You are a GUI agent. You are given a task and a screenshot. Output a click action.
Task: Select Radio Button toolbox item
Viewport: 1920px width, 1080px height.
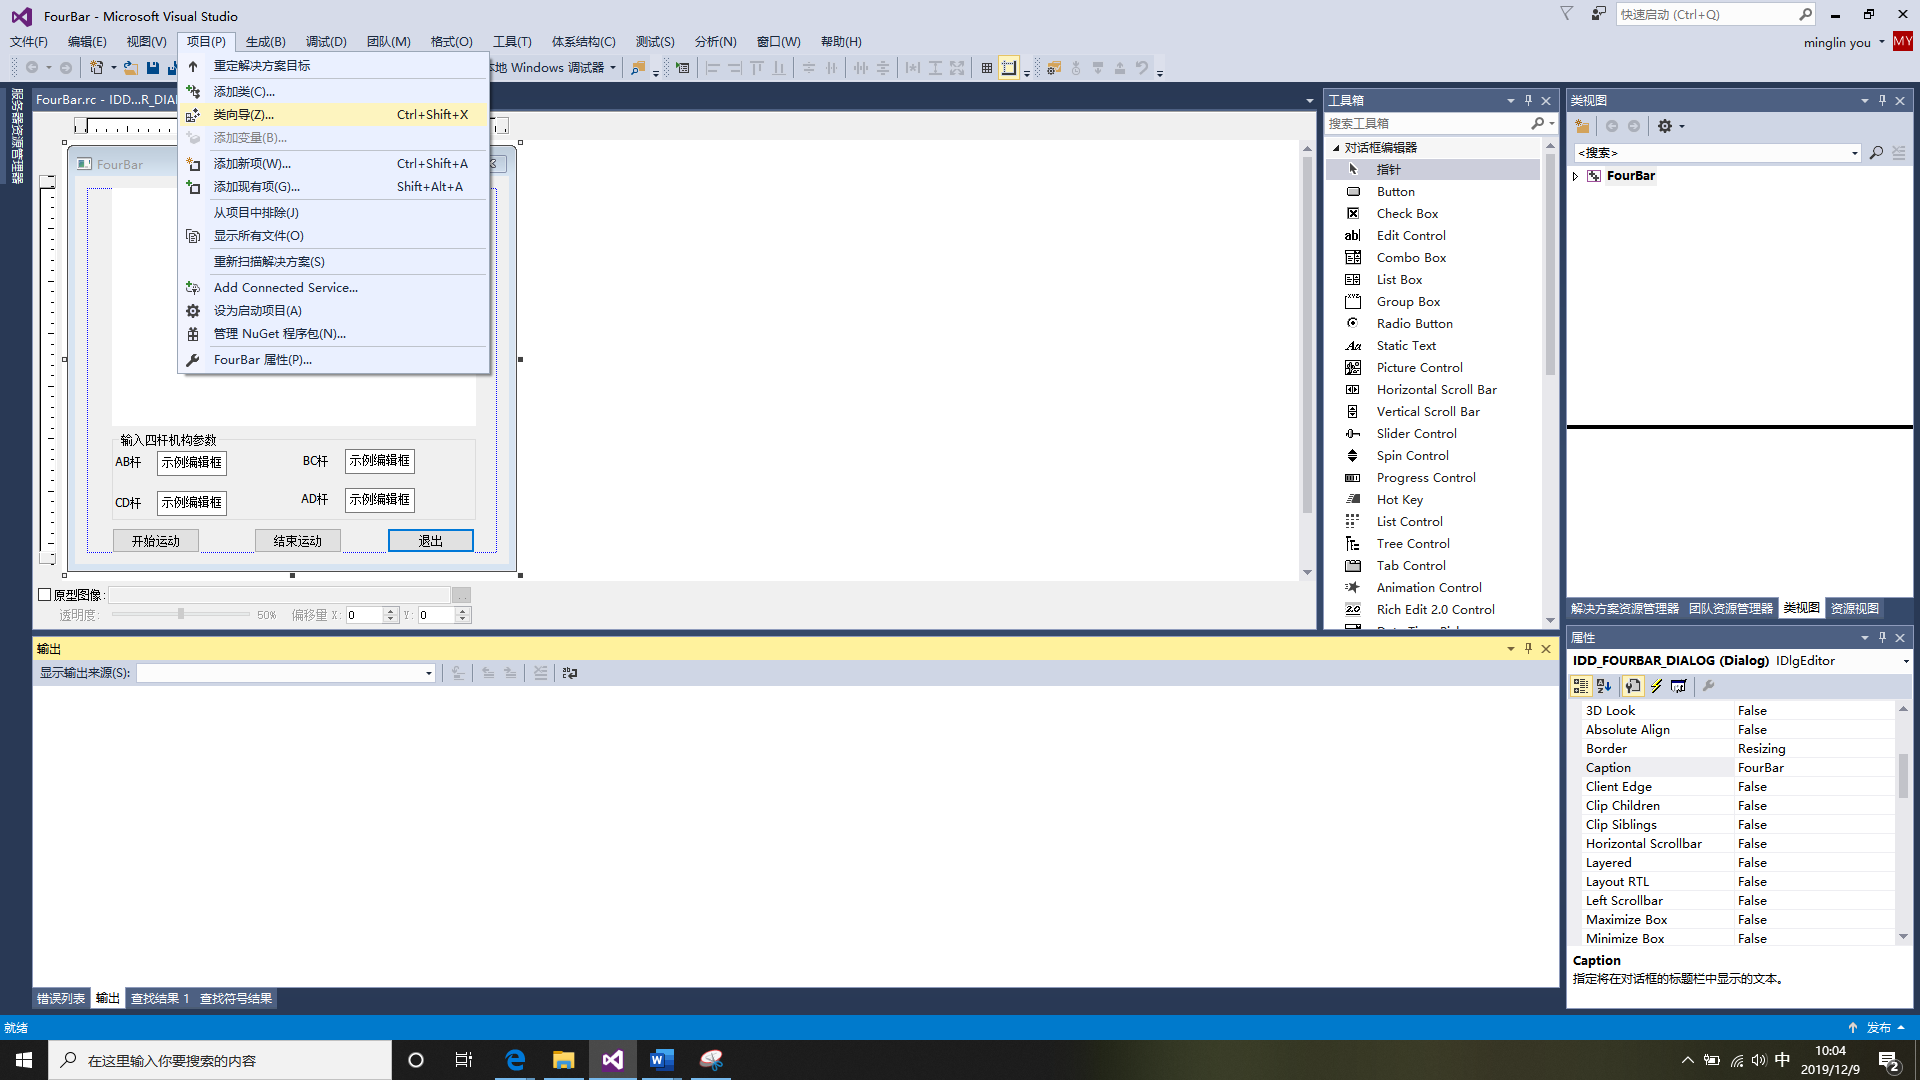click(x=1414, y=323)
